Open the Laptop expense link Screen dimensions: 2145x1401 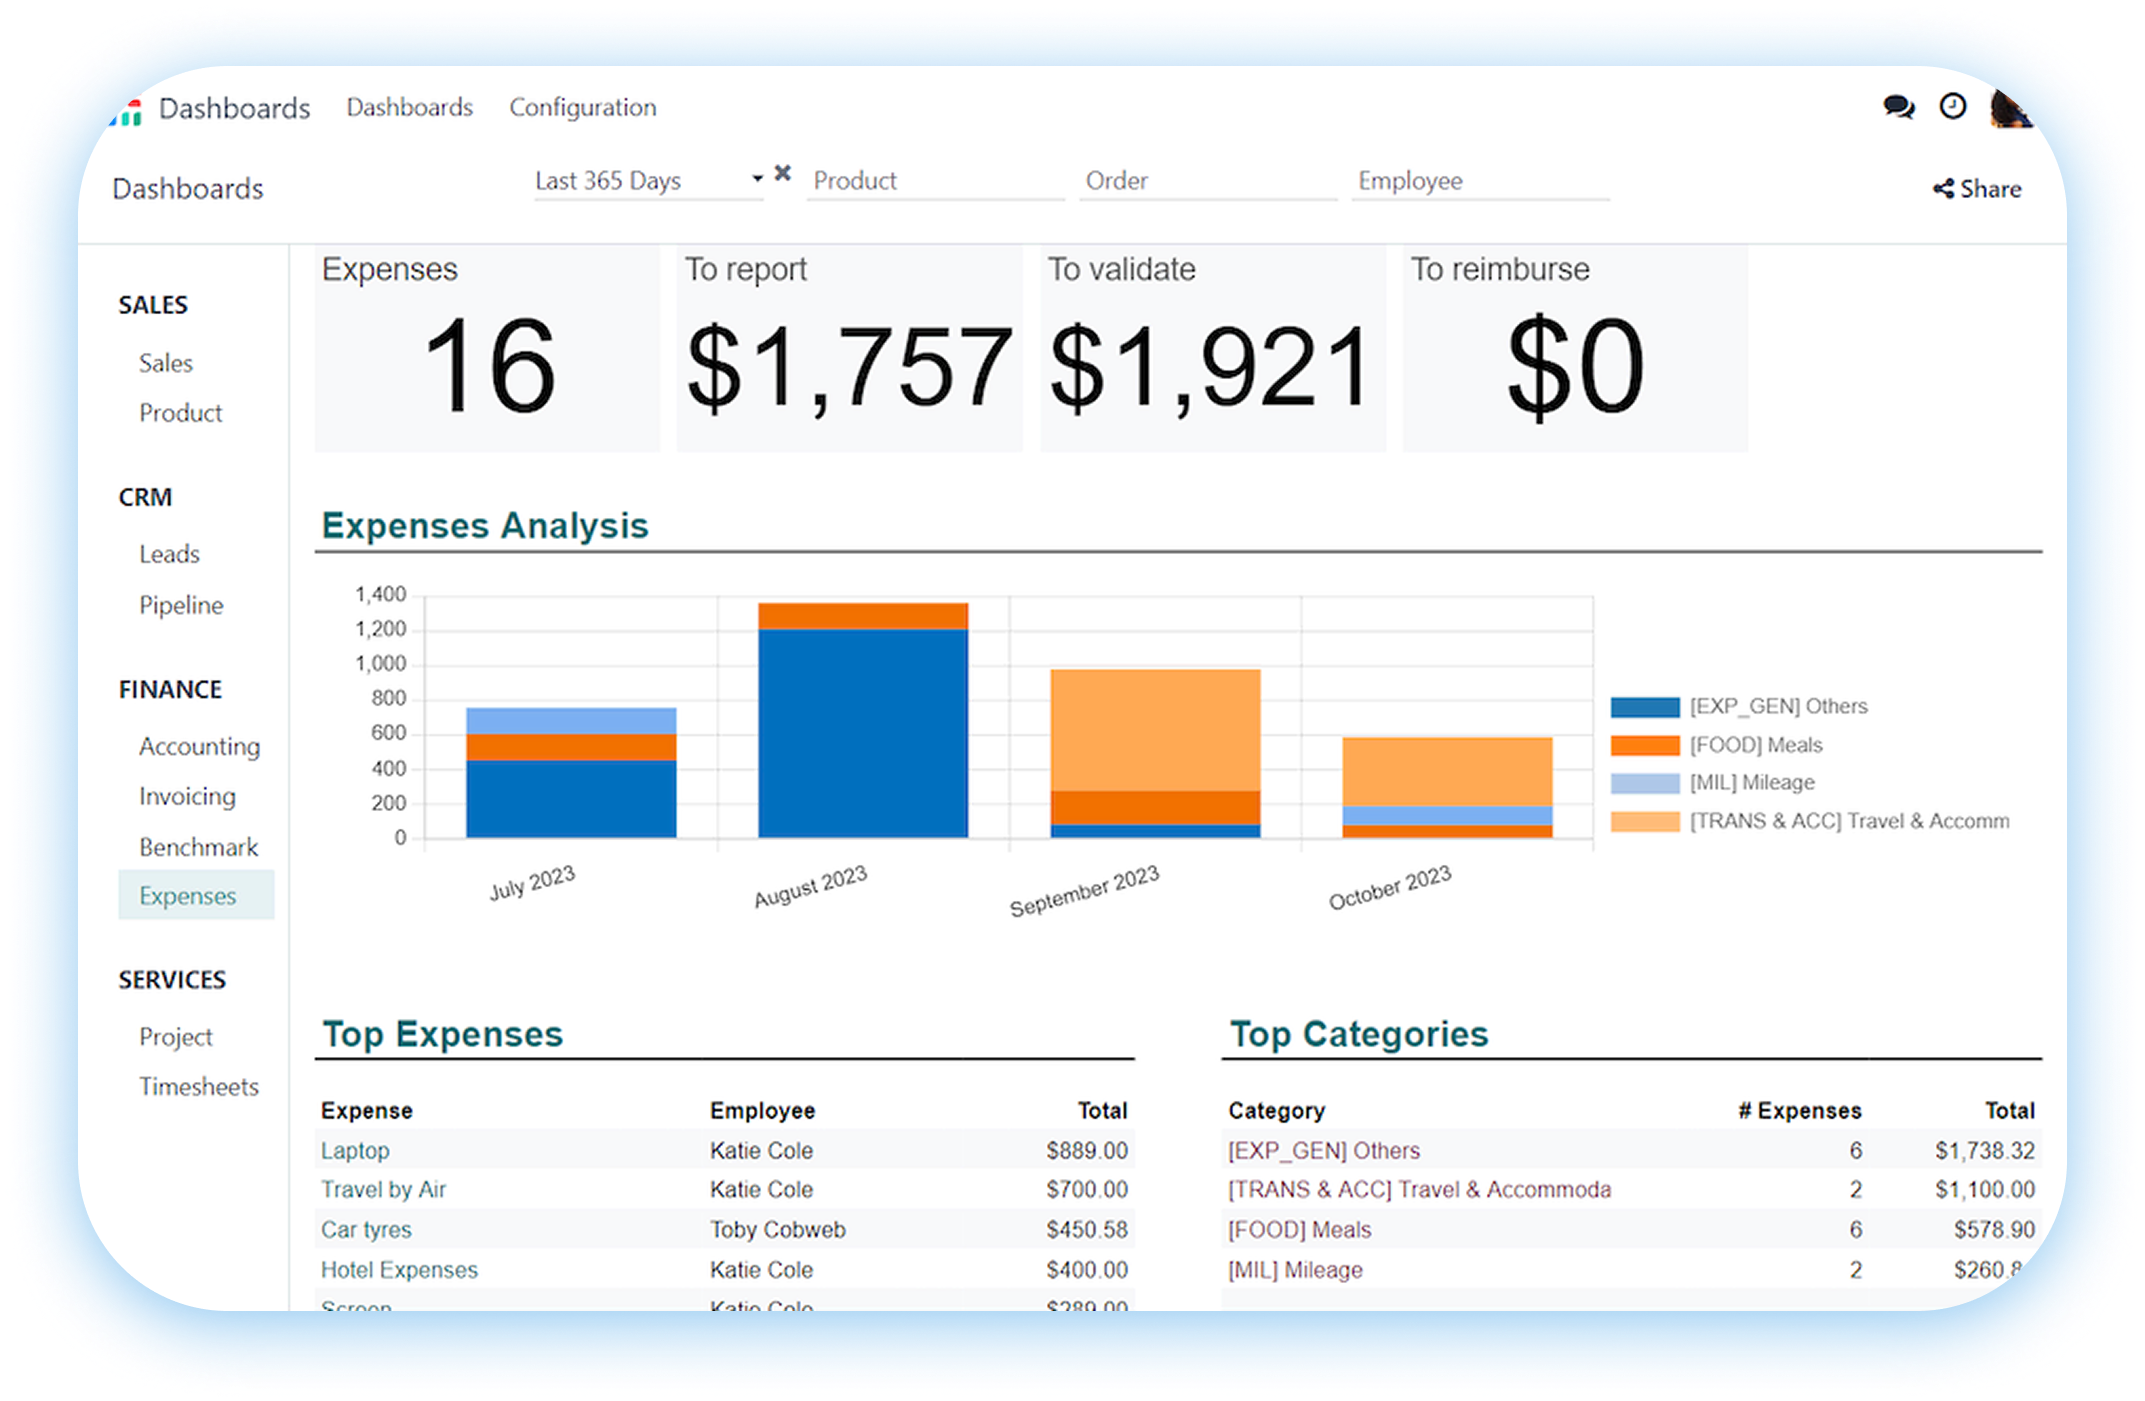(x=355, y=1150)
